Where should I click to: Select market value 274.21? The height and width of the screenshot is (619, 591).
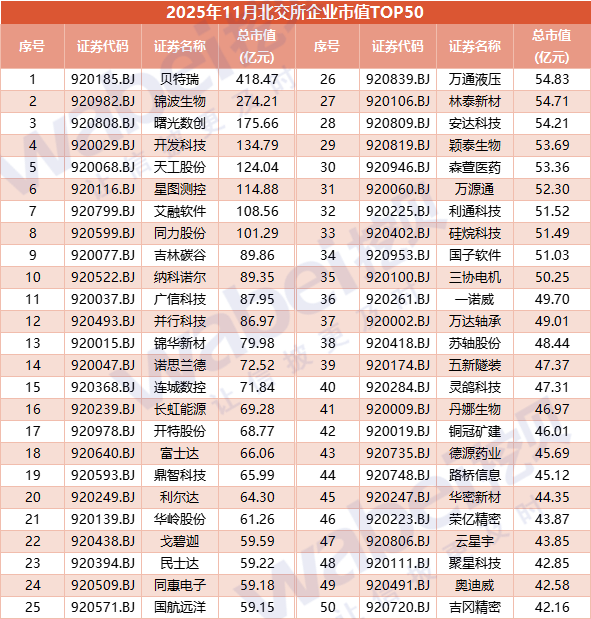point(257,101)
